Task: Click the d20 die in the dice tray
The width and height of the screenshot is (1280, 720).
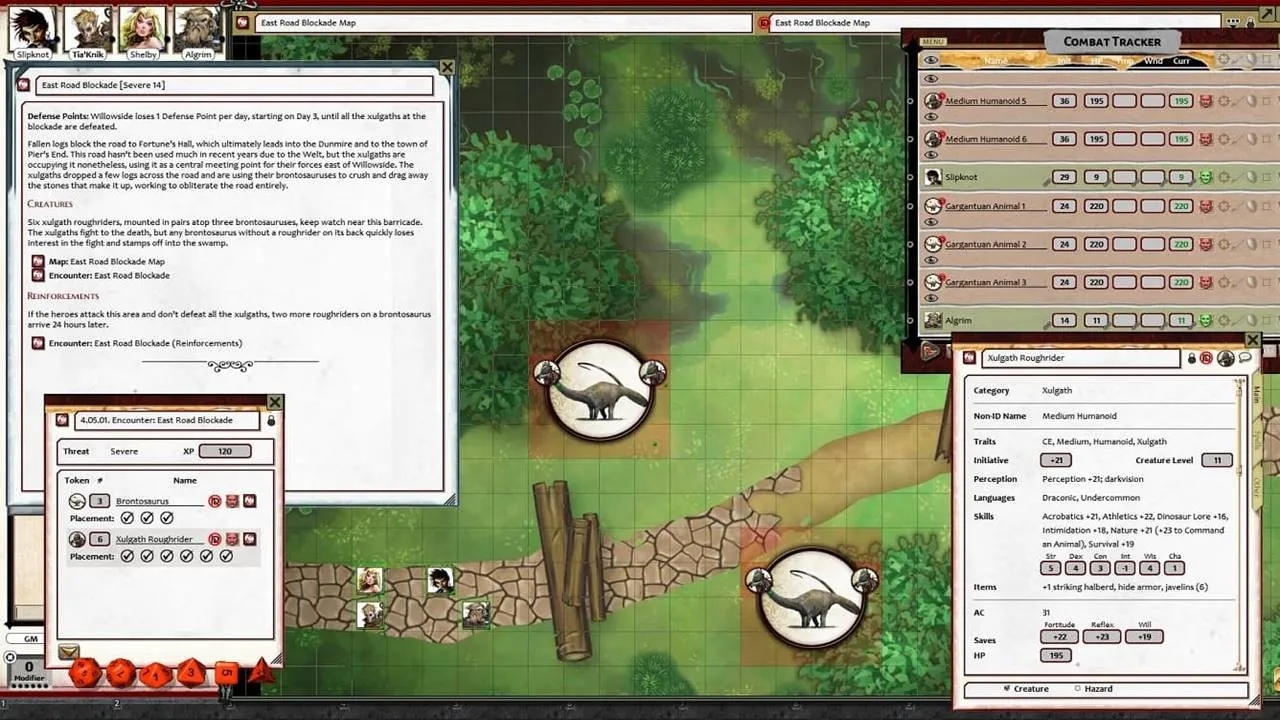Action: 85,672
